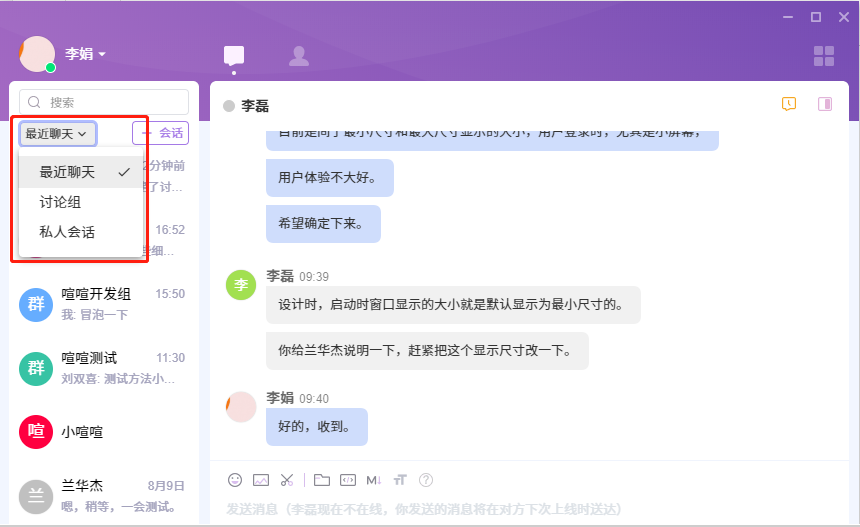
Task: Click the new 会话 button
Action: (x=160, y=133)
